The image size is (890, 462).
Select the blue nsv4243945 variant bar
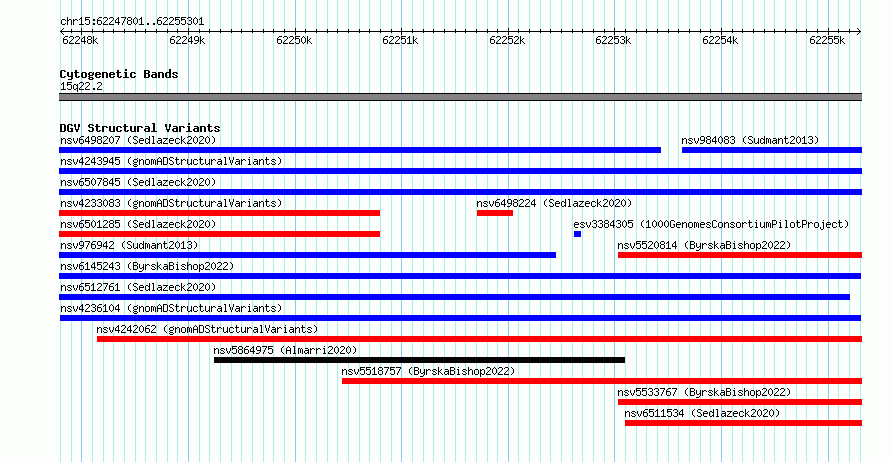click(460, 171)
